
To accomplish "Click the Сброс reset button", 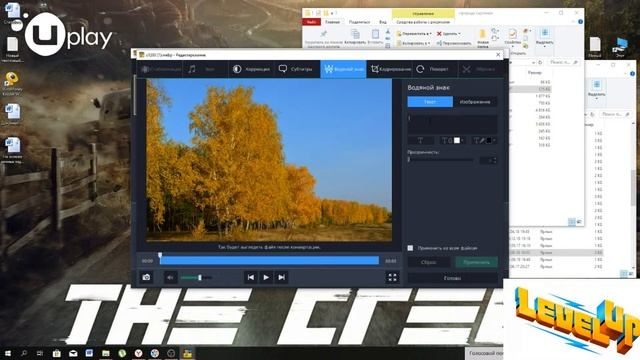I will pyautogui.click(x=429, y=262).
